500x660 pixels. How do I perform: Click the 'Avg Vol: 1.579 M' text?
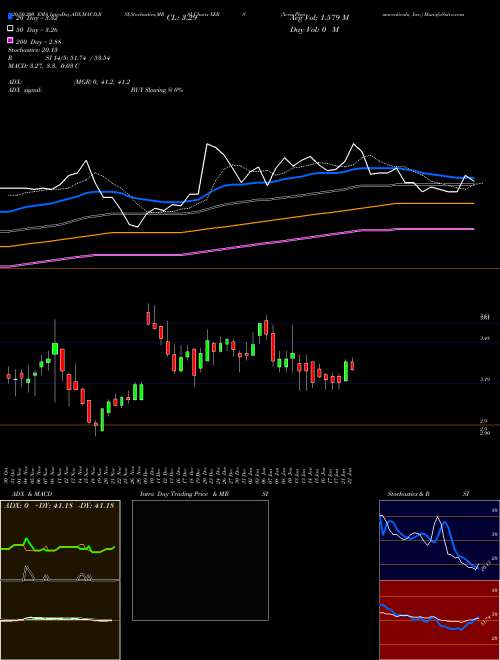[319, 18]
